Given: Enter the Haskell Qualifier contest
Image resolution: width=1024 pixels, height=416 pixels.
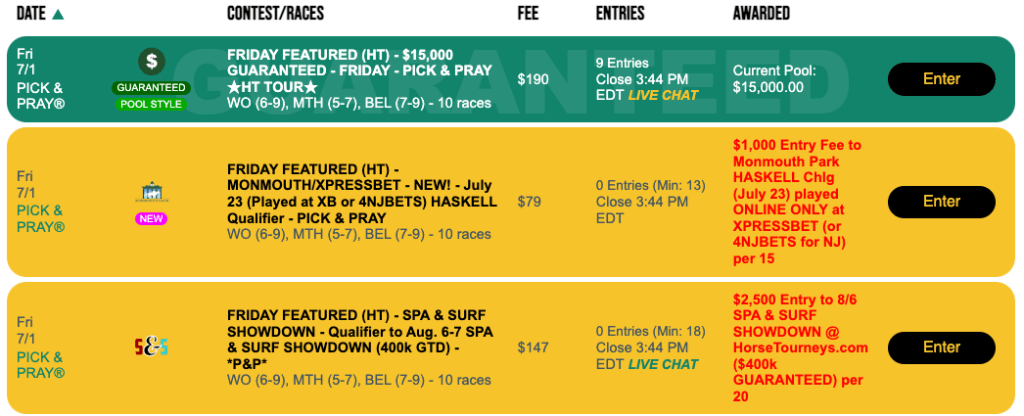Looking at the screenshot, I should tap(941, 202).
